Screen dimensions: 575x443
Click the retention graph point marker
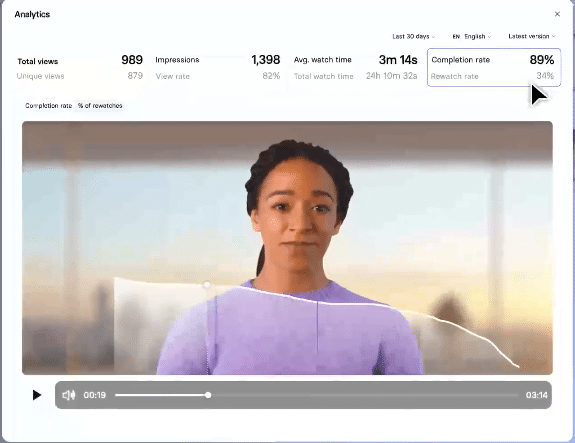[207, 285]
